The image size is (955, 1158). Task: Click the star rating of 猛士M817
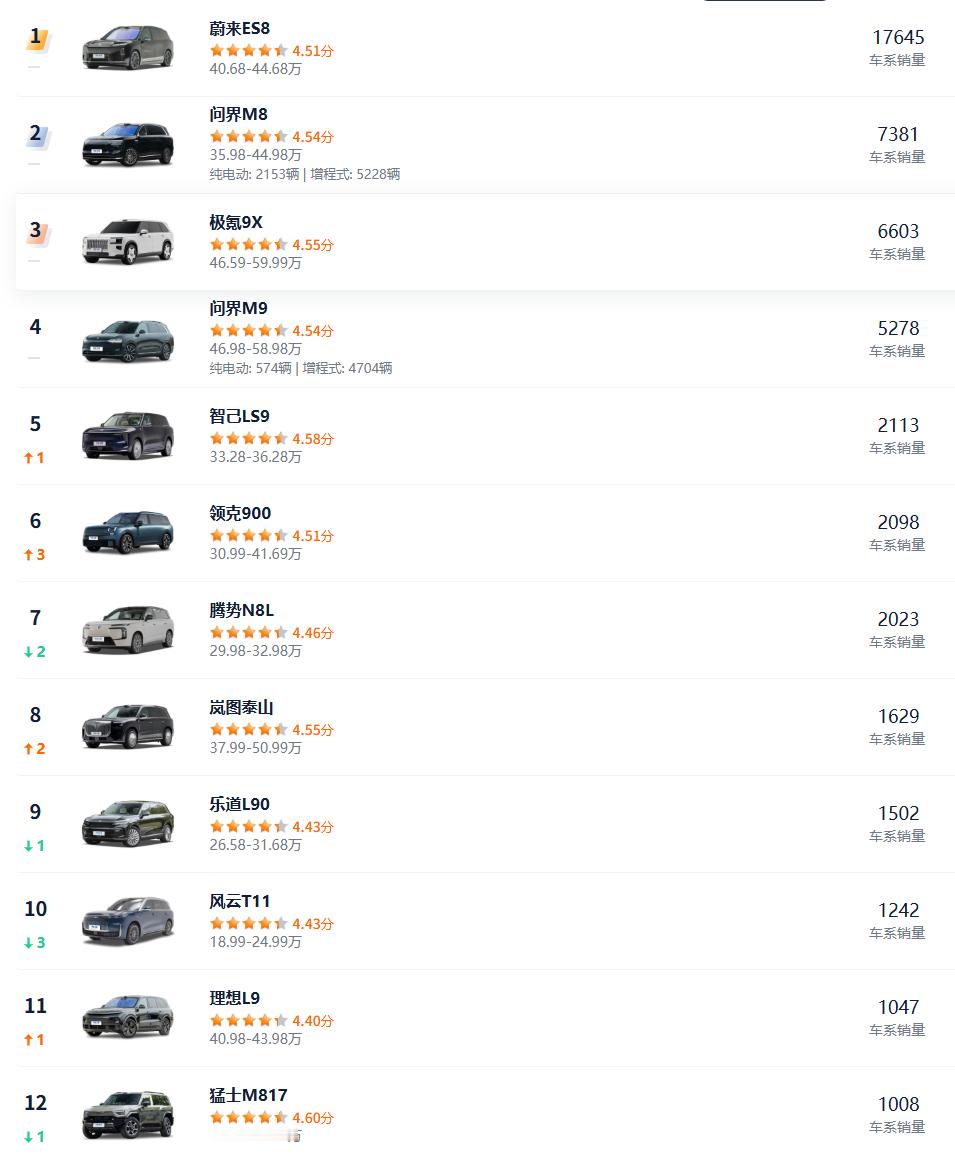click(x=249, y=1118)
